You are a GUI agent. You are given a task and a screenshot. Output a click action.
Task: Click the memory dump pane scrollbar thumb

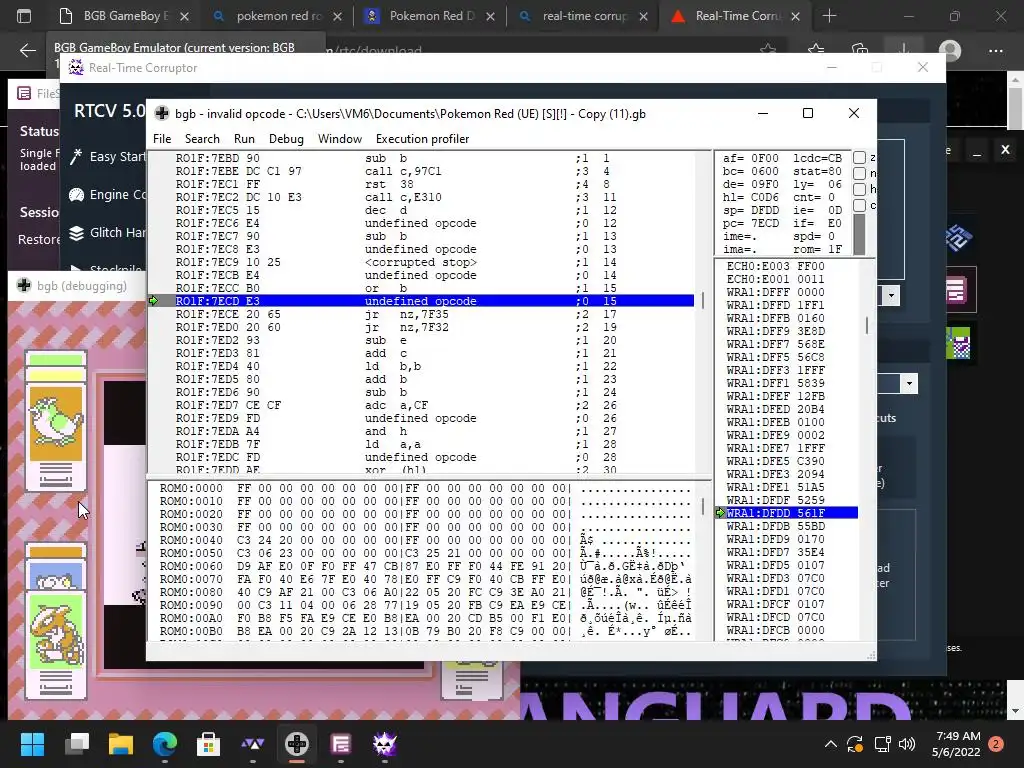pos(703,505)
